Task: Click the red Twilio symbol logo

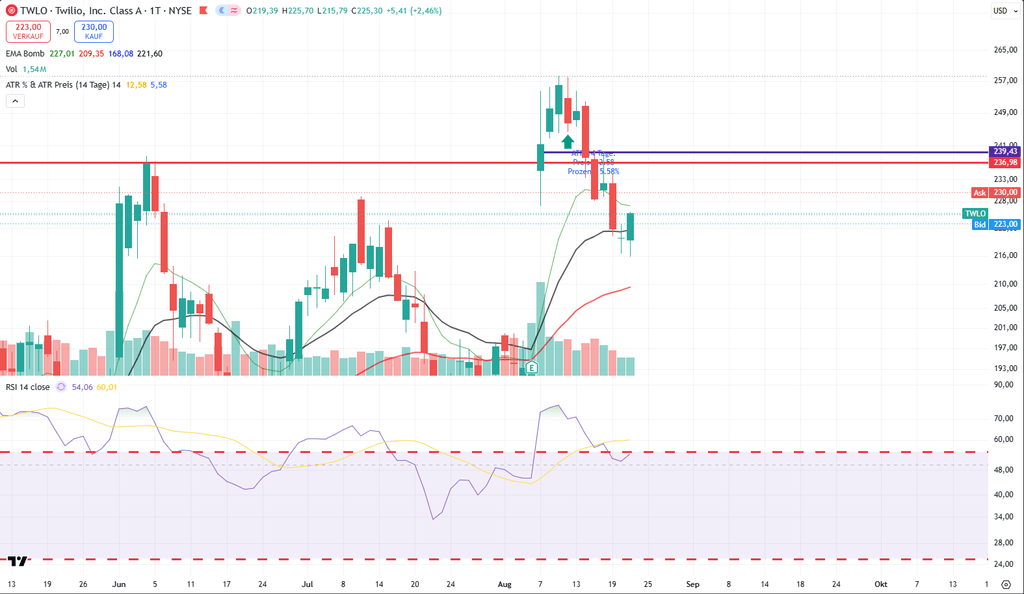Action: pos(11,10)
